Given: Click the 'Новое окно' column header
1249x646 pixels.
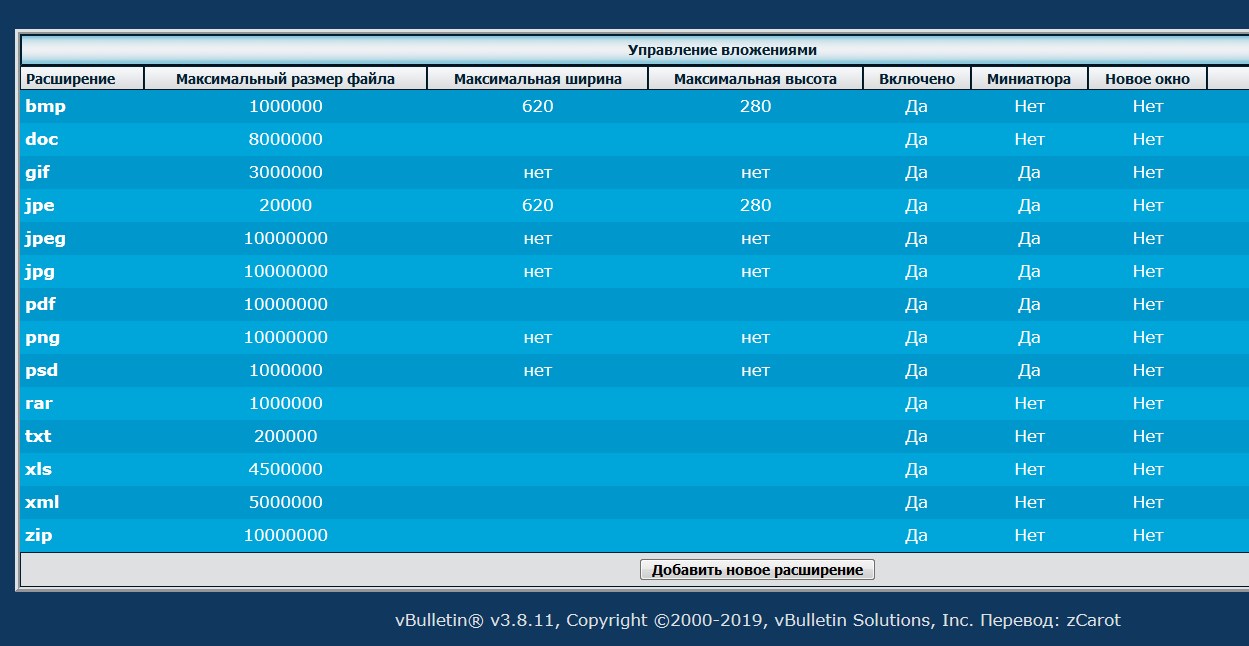Looking at the screenshot, I should point(1147,79).
